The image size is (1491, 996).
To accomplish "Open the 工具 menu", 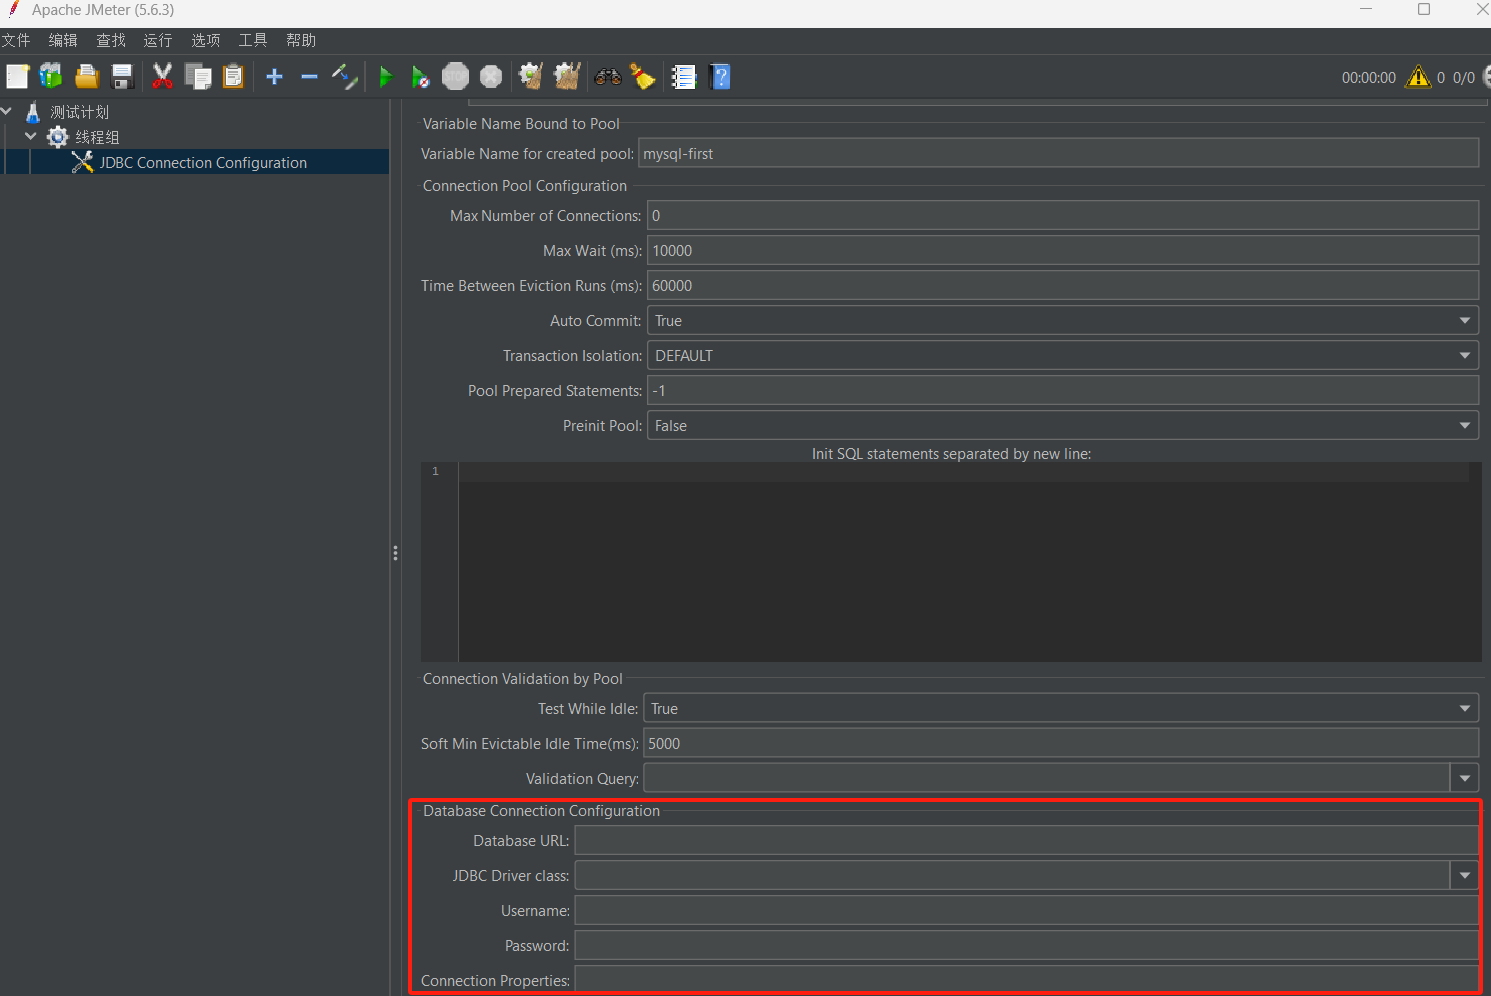I will (x=253, y=40).
